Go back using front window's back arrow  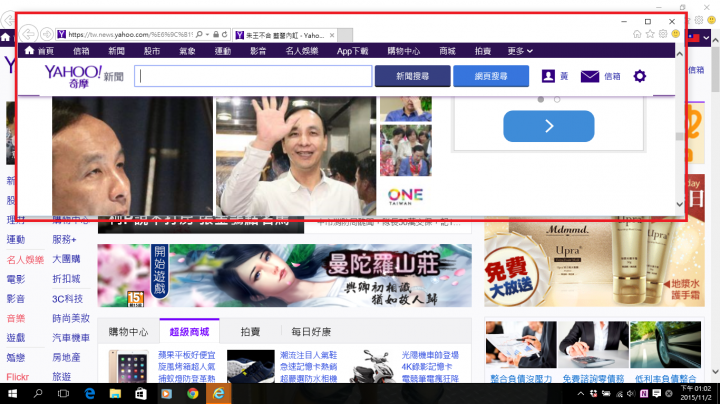(x=28, y=34)
